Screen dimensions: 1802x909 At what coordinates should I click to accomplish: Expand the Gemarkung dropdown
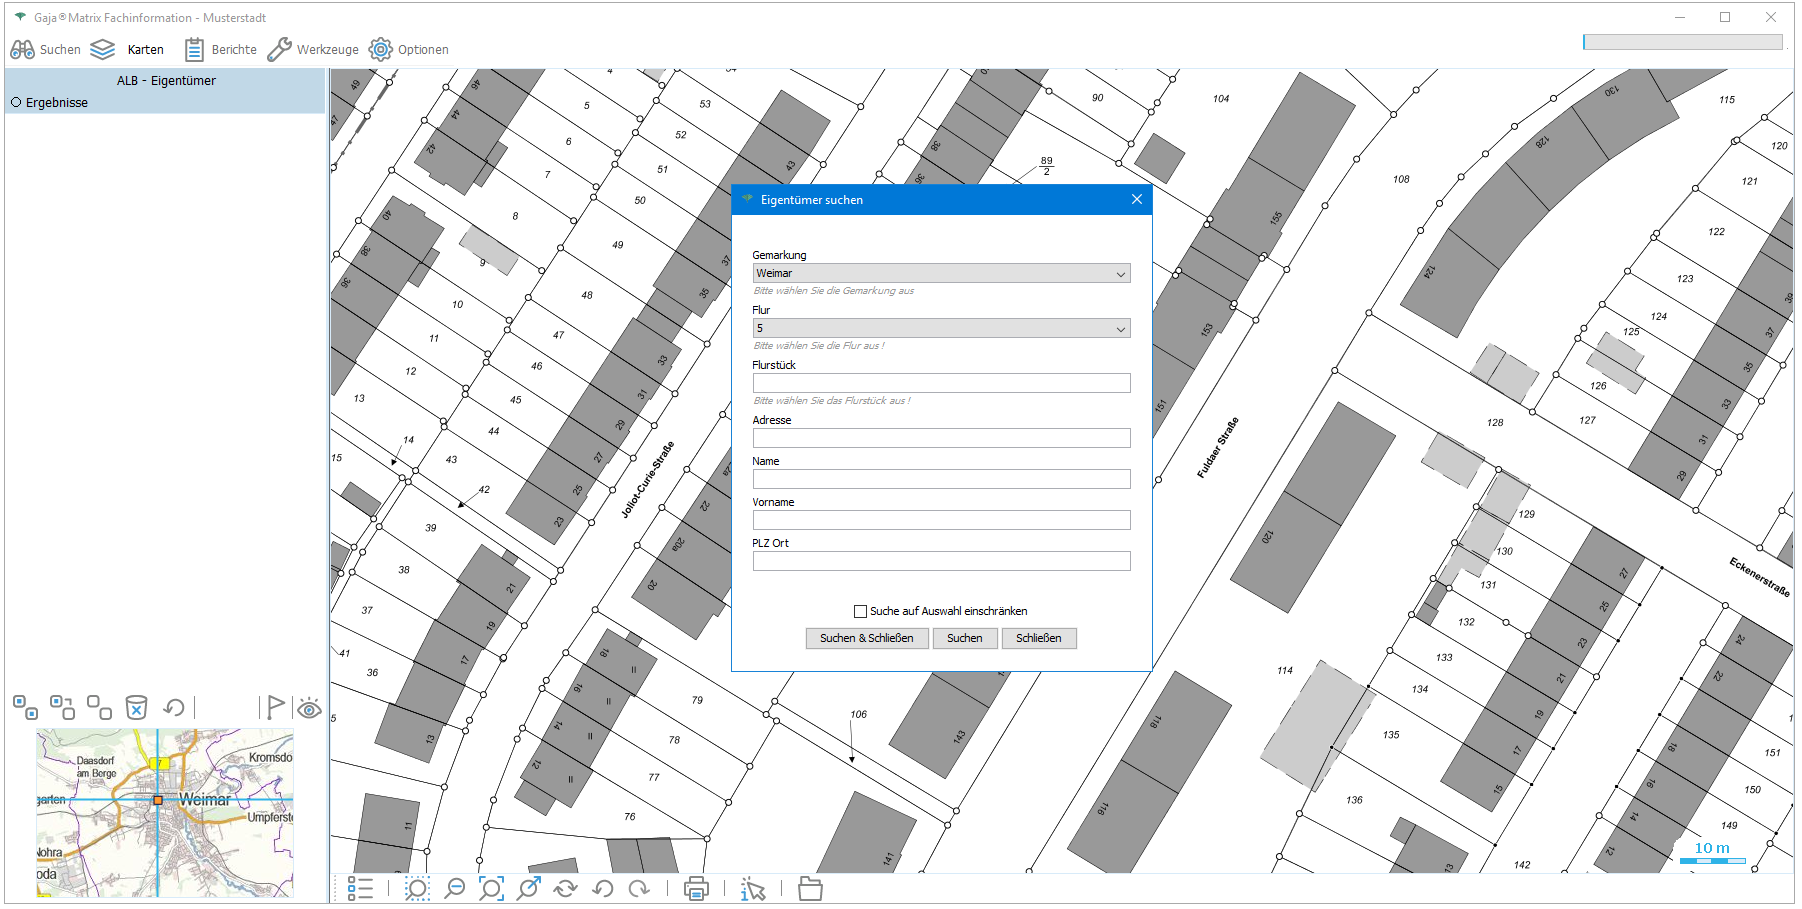tap(1120, 274)
